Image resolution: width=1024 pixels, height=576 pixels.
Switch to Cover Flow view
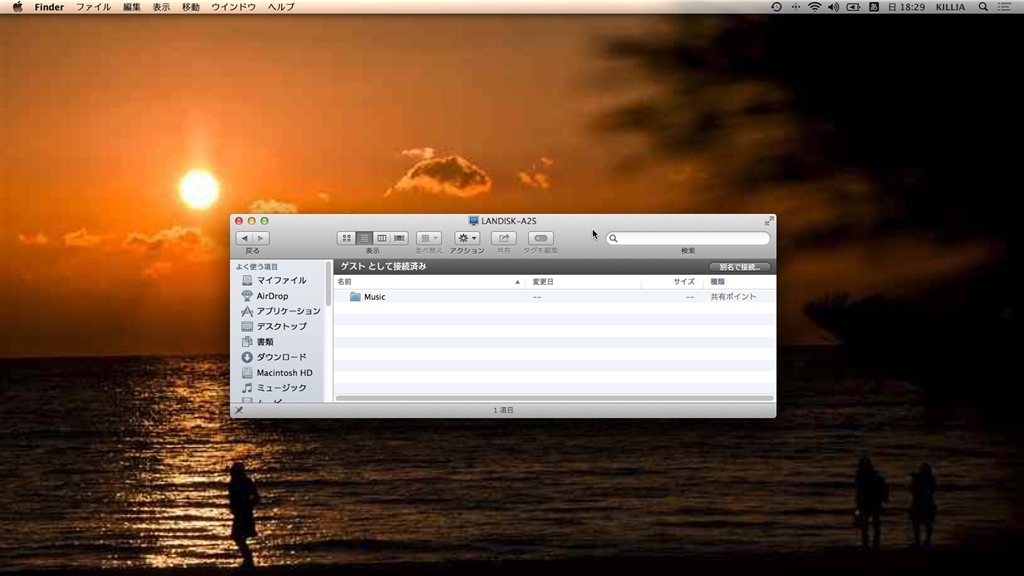[x=400, y=238]
